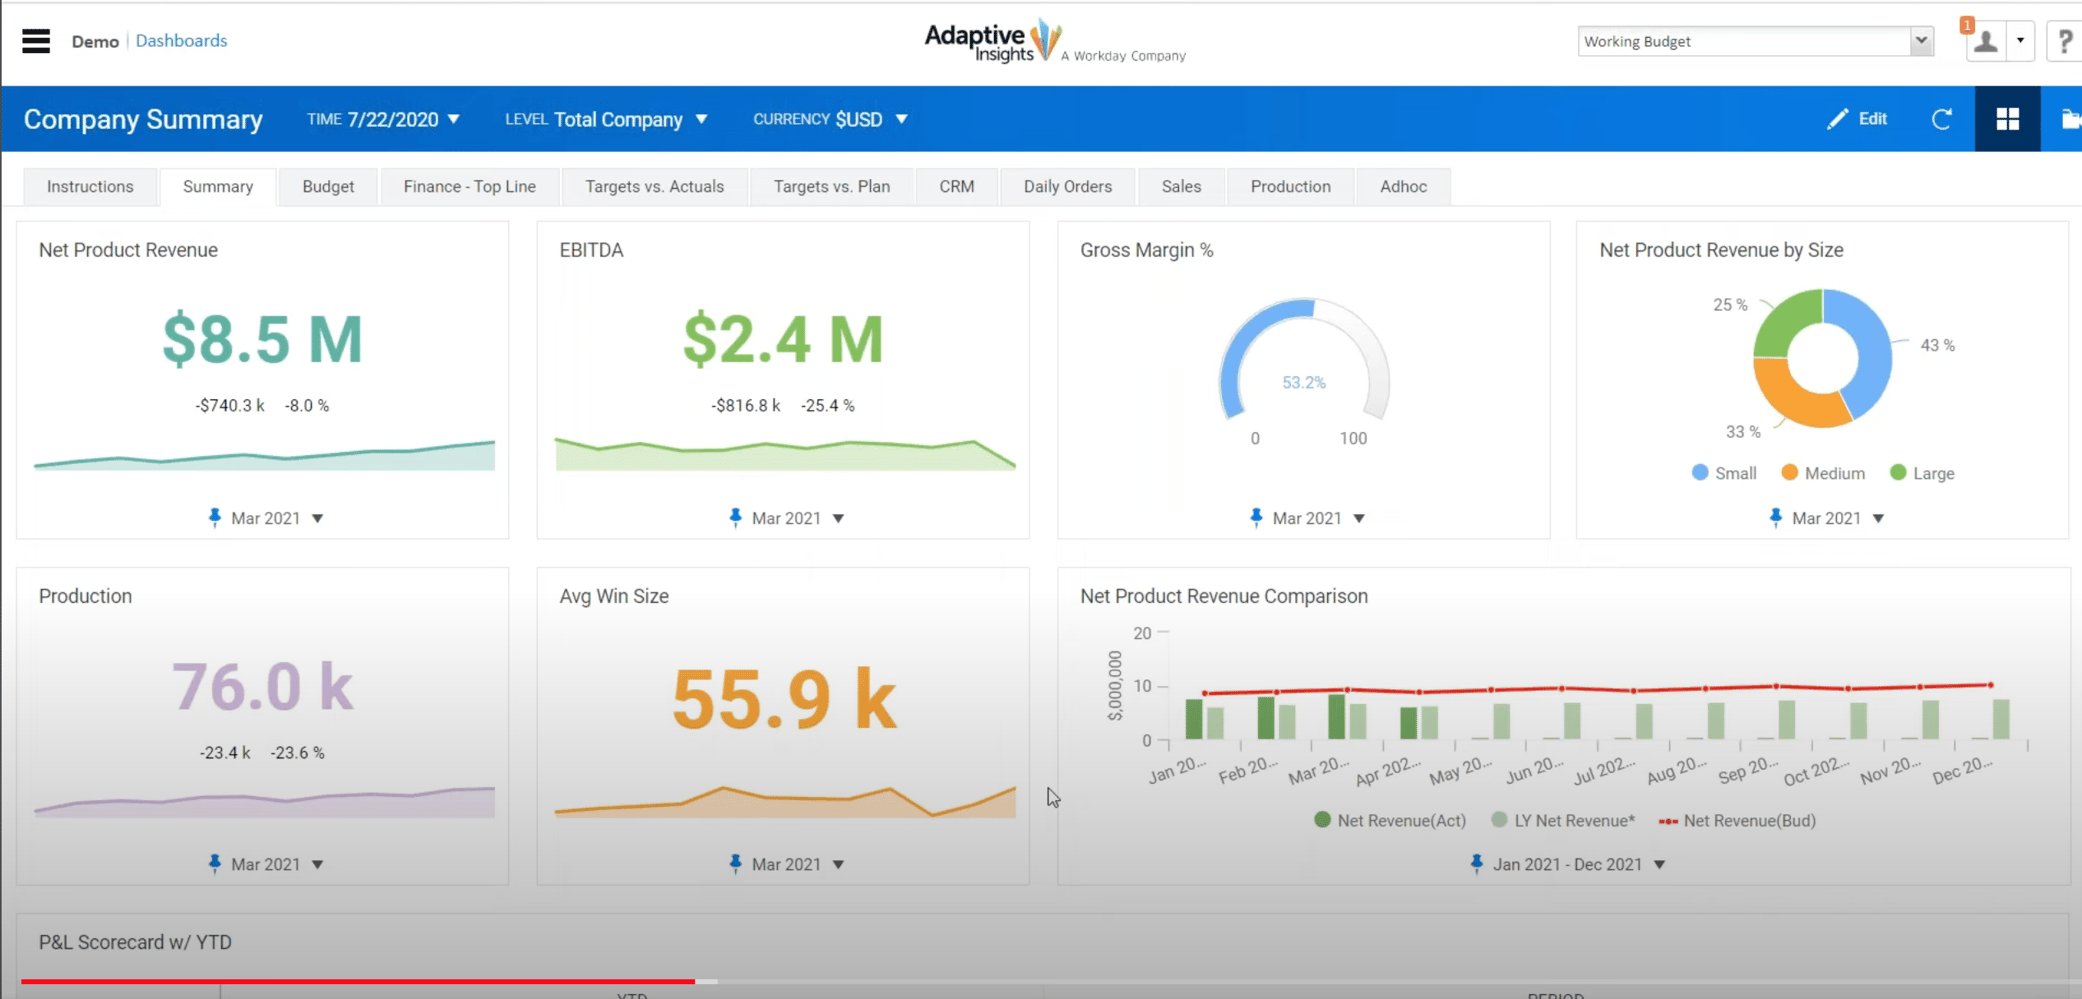Click the user profile icon with notification badge

pyautogui.click(x=1986, y=41)
